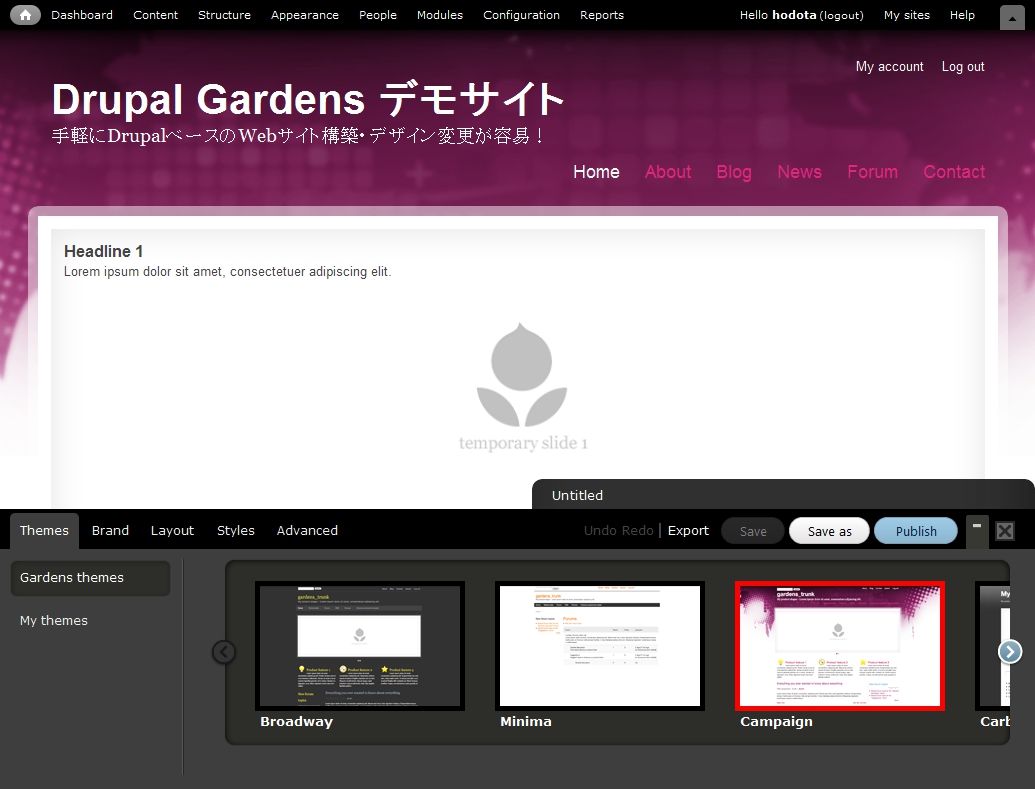Click the temporary slide 1 image
This screenshot has height=789, width=1035.
(x=522, y=387)
